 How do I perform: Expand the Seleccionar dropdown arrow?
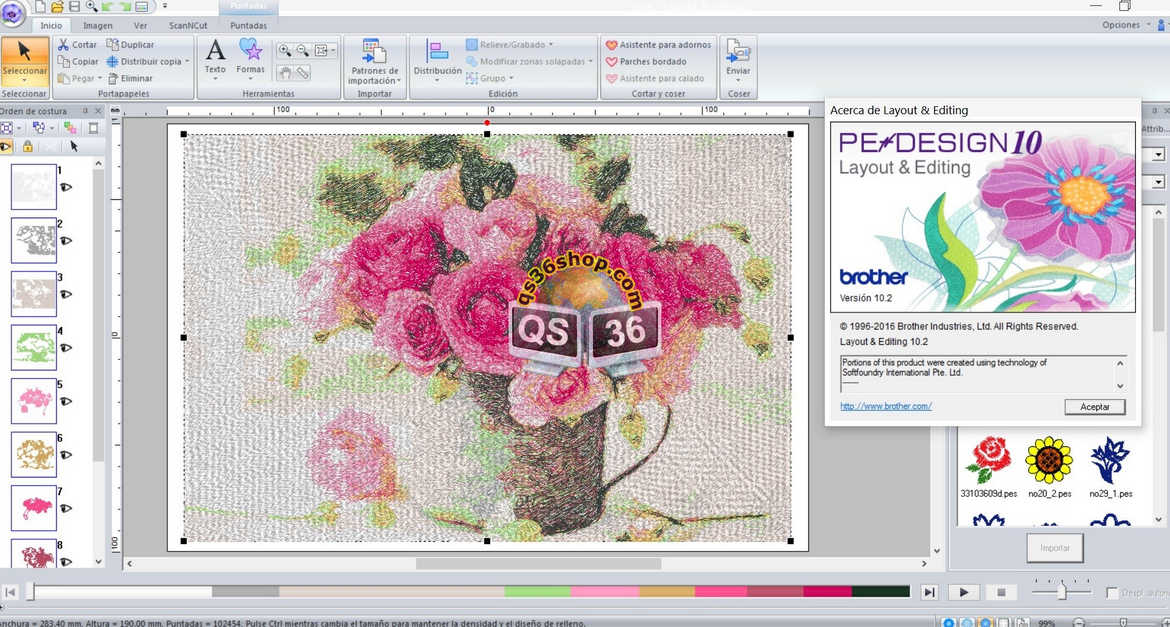point(25,79)
